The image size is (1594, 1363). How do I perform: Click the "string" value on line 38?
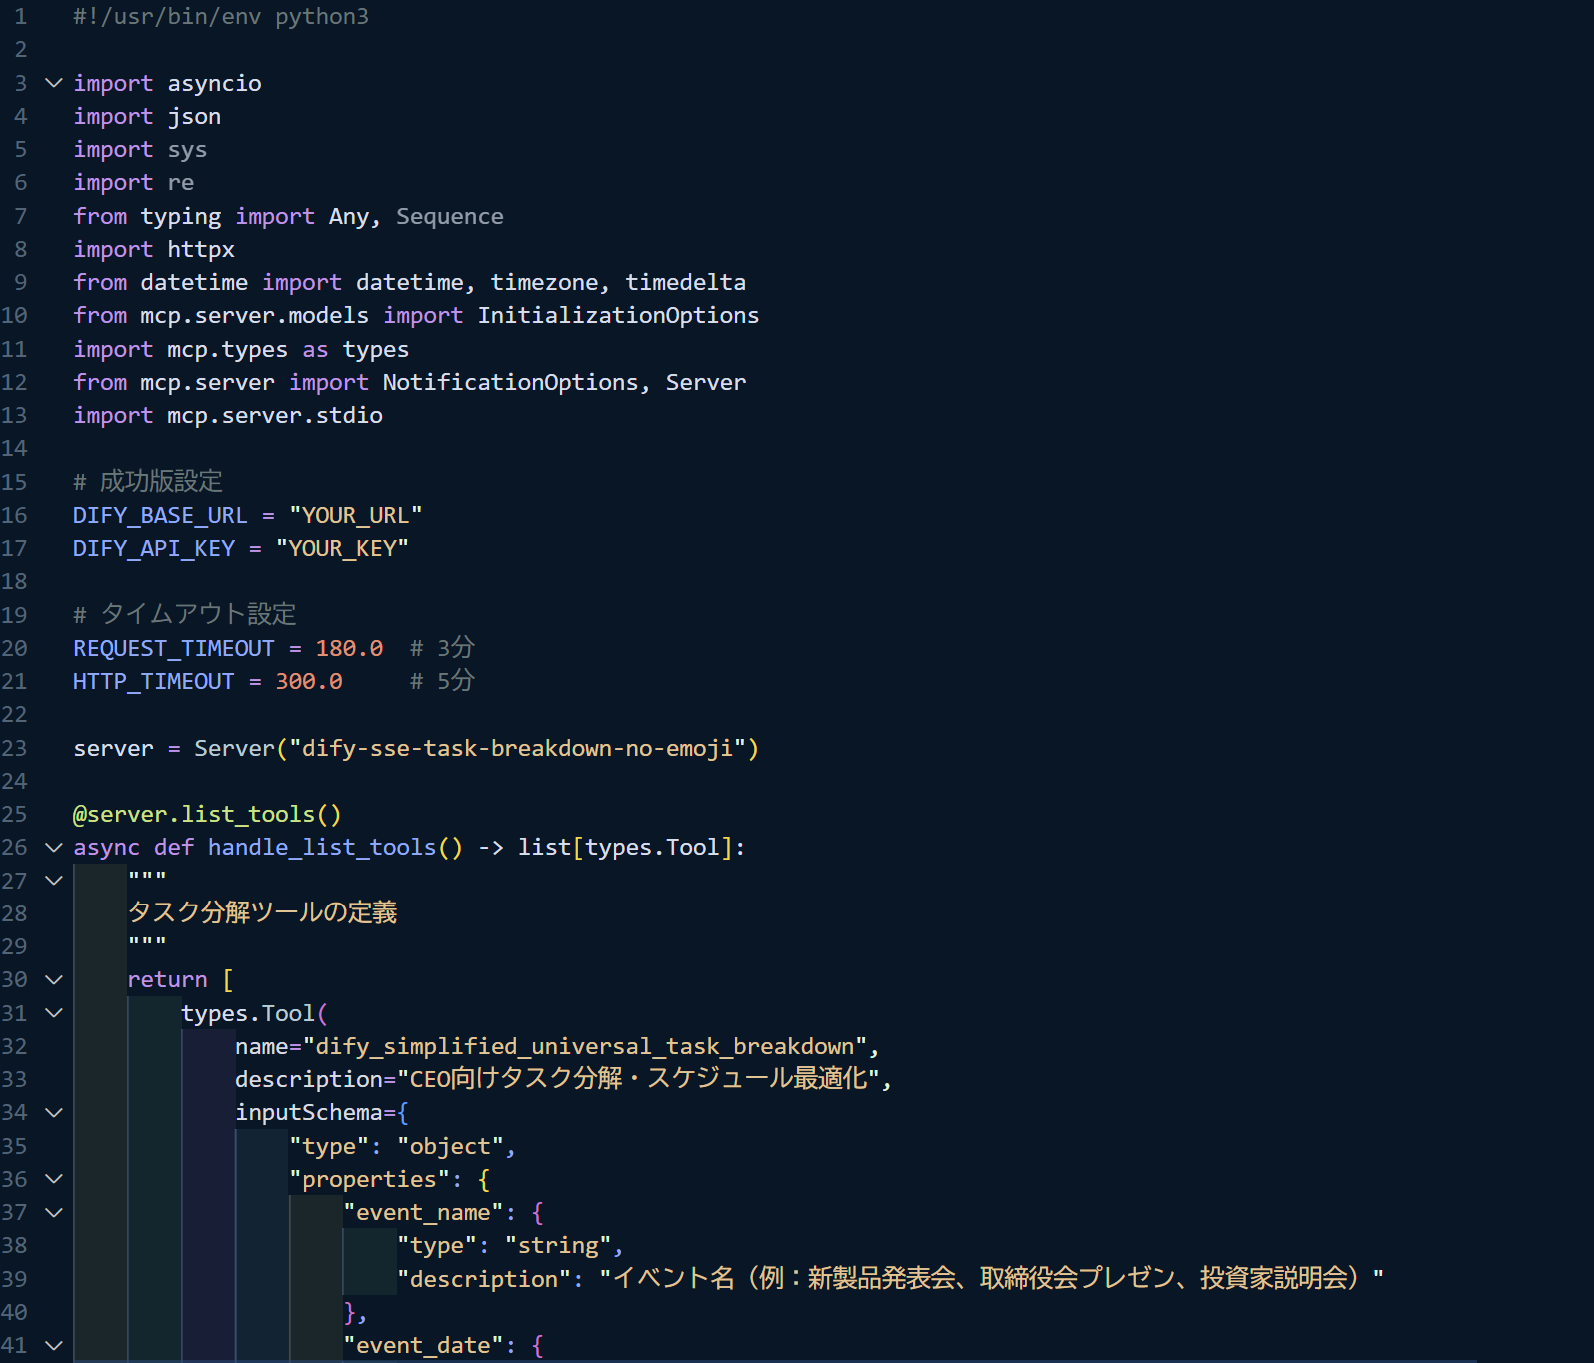click(558, 1245)
